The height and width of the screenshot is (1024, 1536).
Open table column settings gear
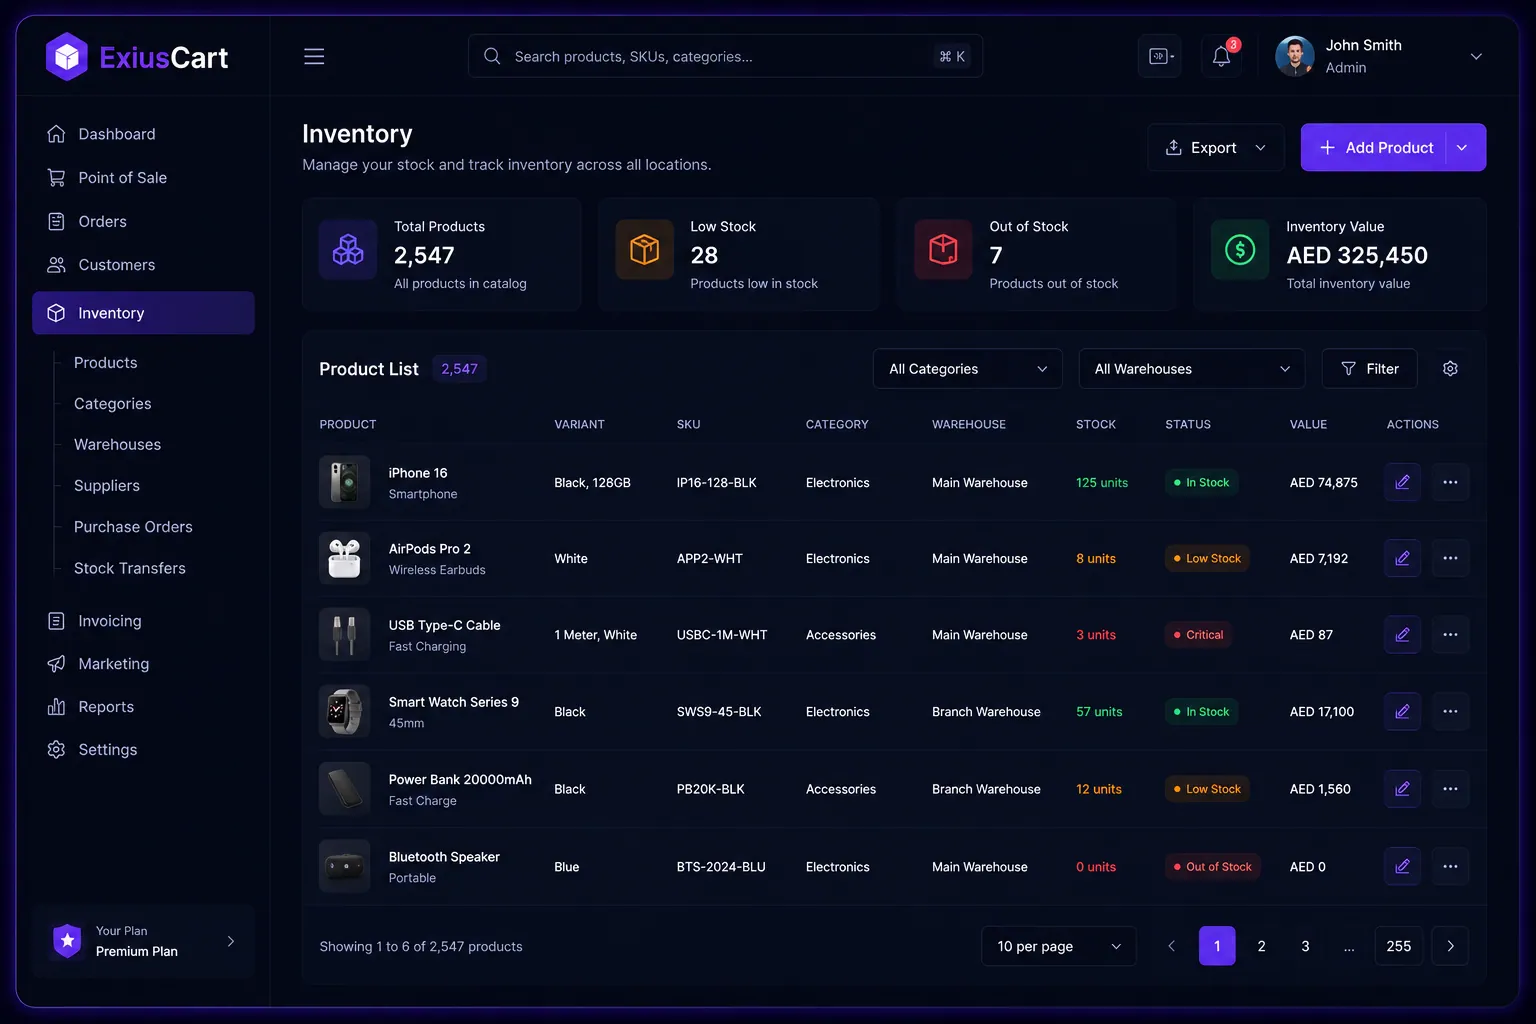(1450, 369)
